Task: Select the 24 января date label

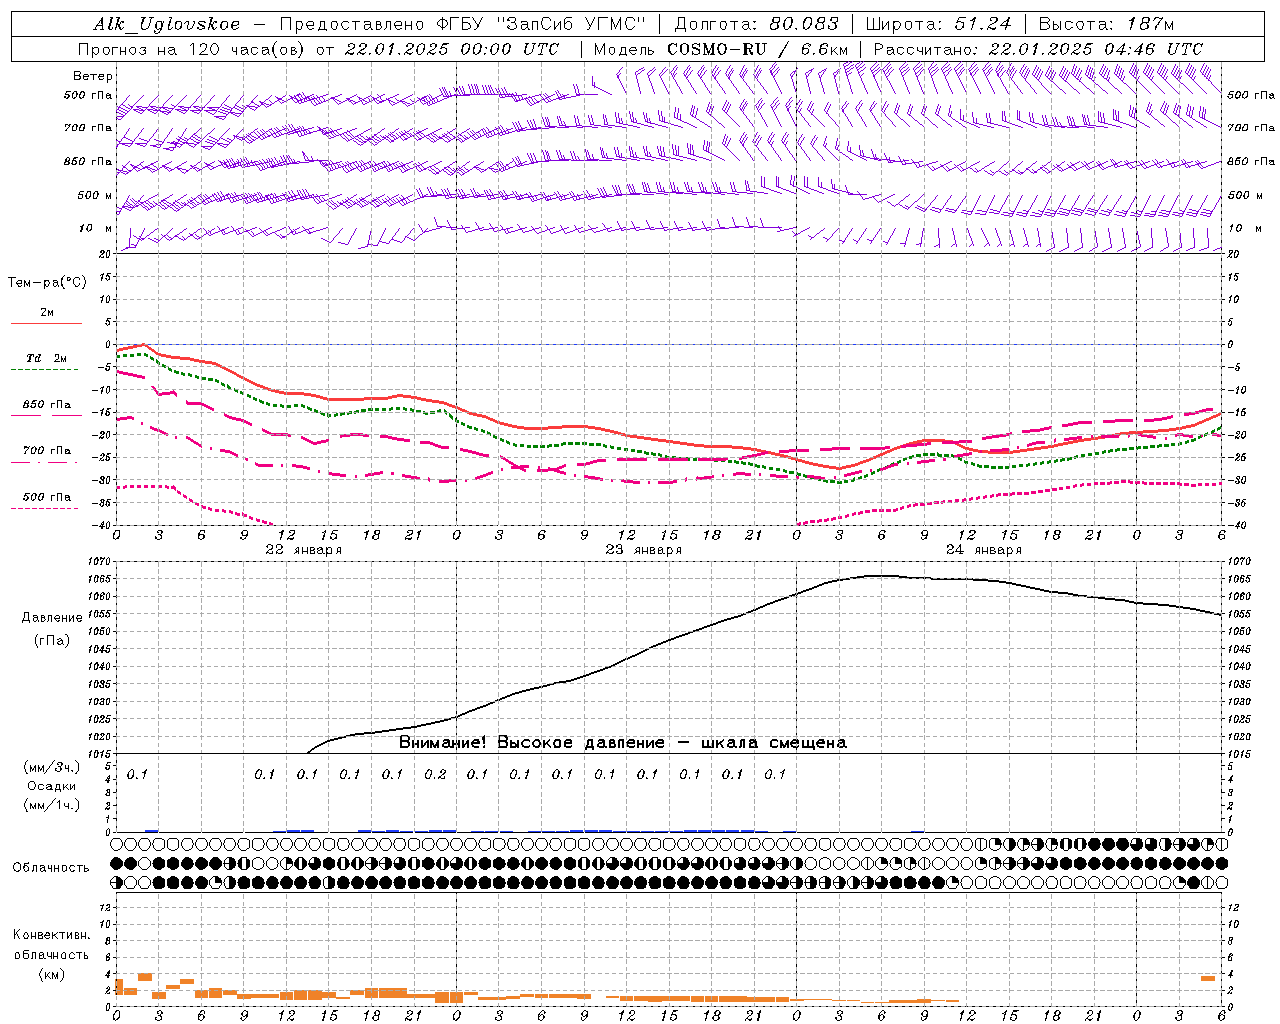Action: tap(984, 550)
